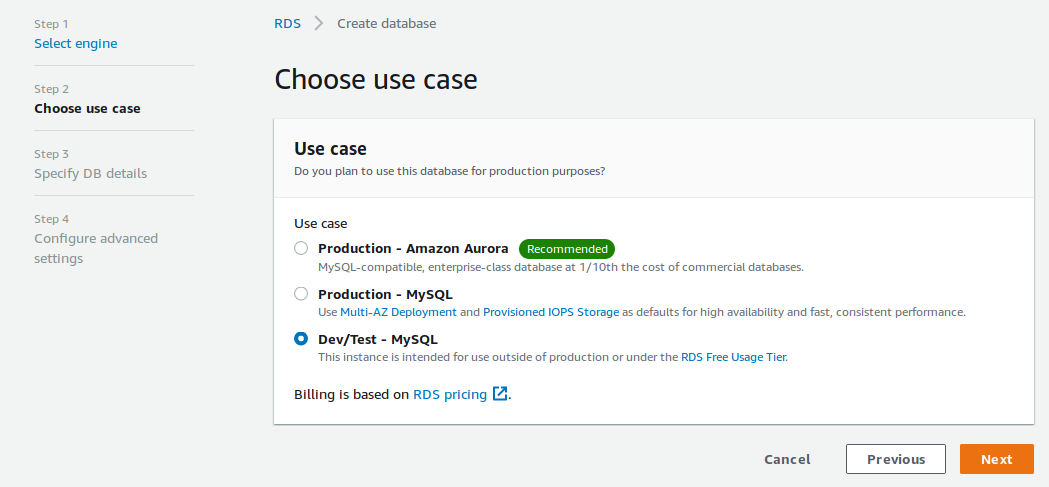Click the RDS breadcrumb link
The height and width of the screenshot is (487, 1049).
pyautogui.click(x=288, y=23)
